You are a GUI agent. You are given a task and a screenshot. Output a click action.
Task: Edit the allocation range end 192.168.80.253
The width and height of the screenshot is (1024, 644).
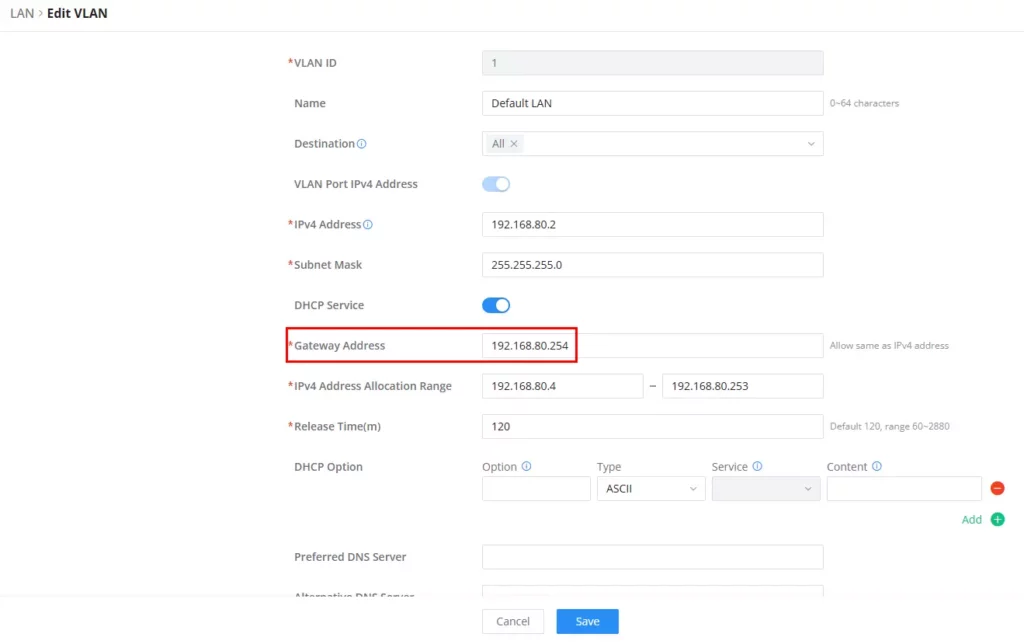[743, 386]
